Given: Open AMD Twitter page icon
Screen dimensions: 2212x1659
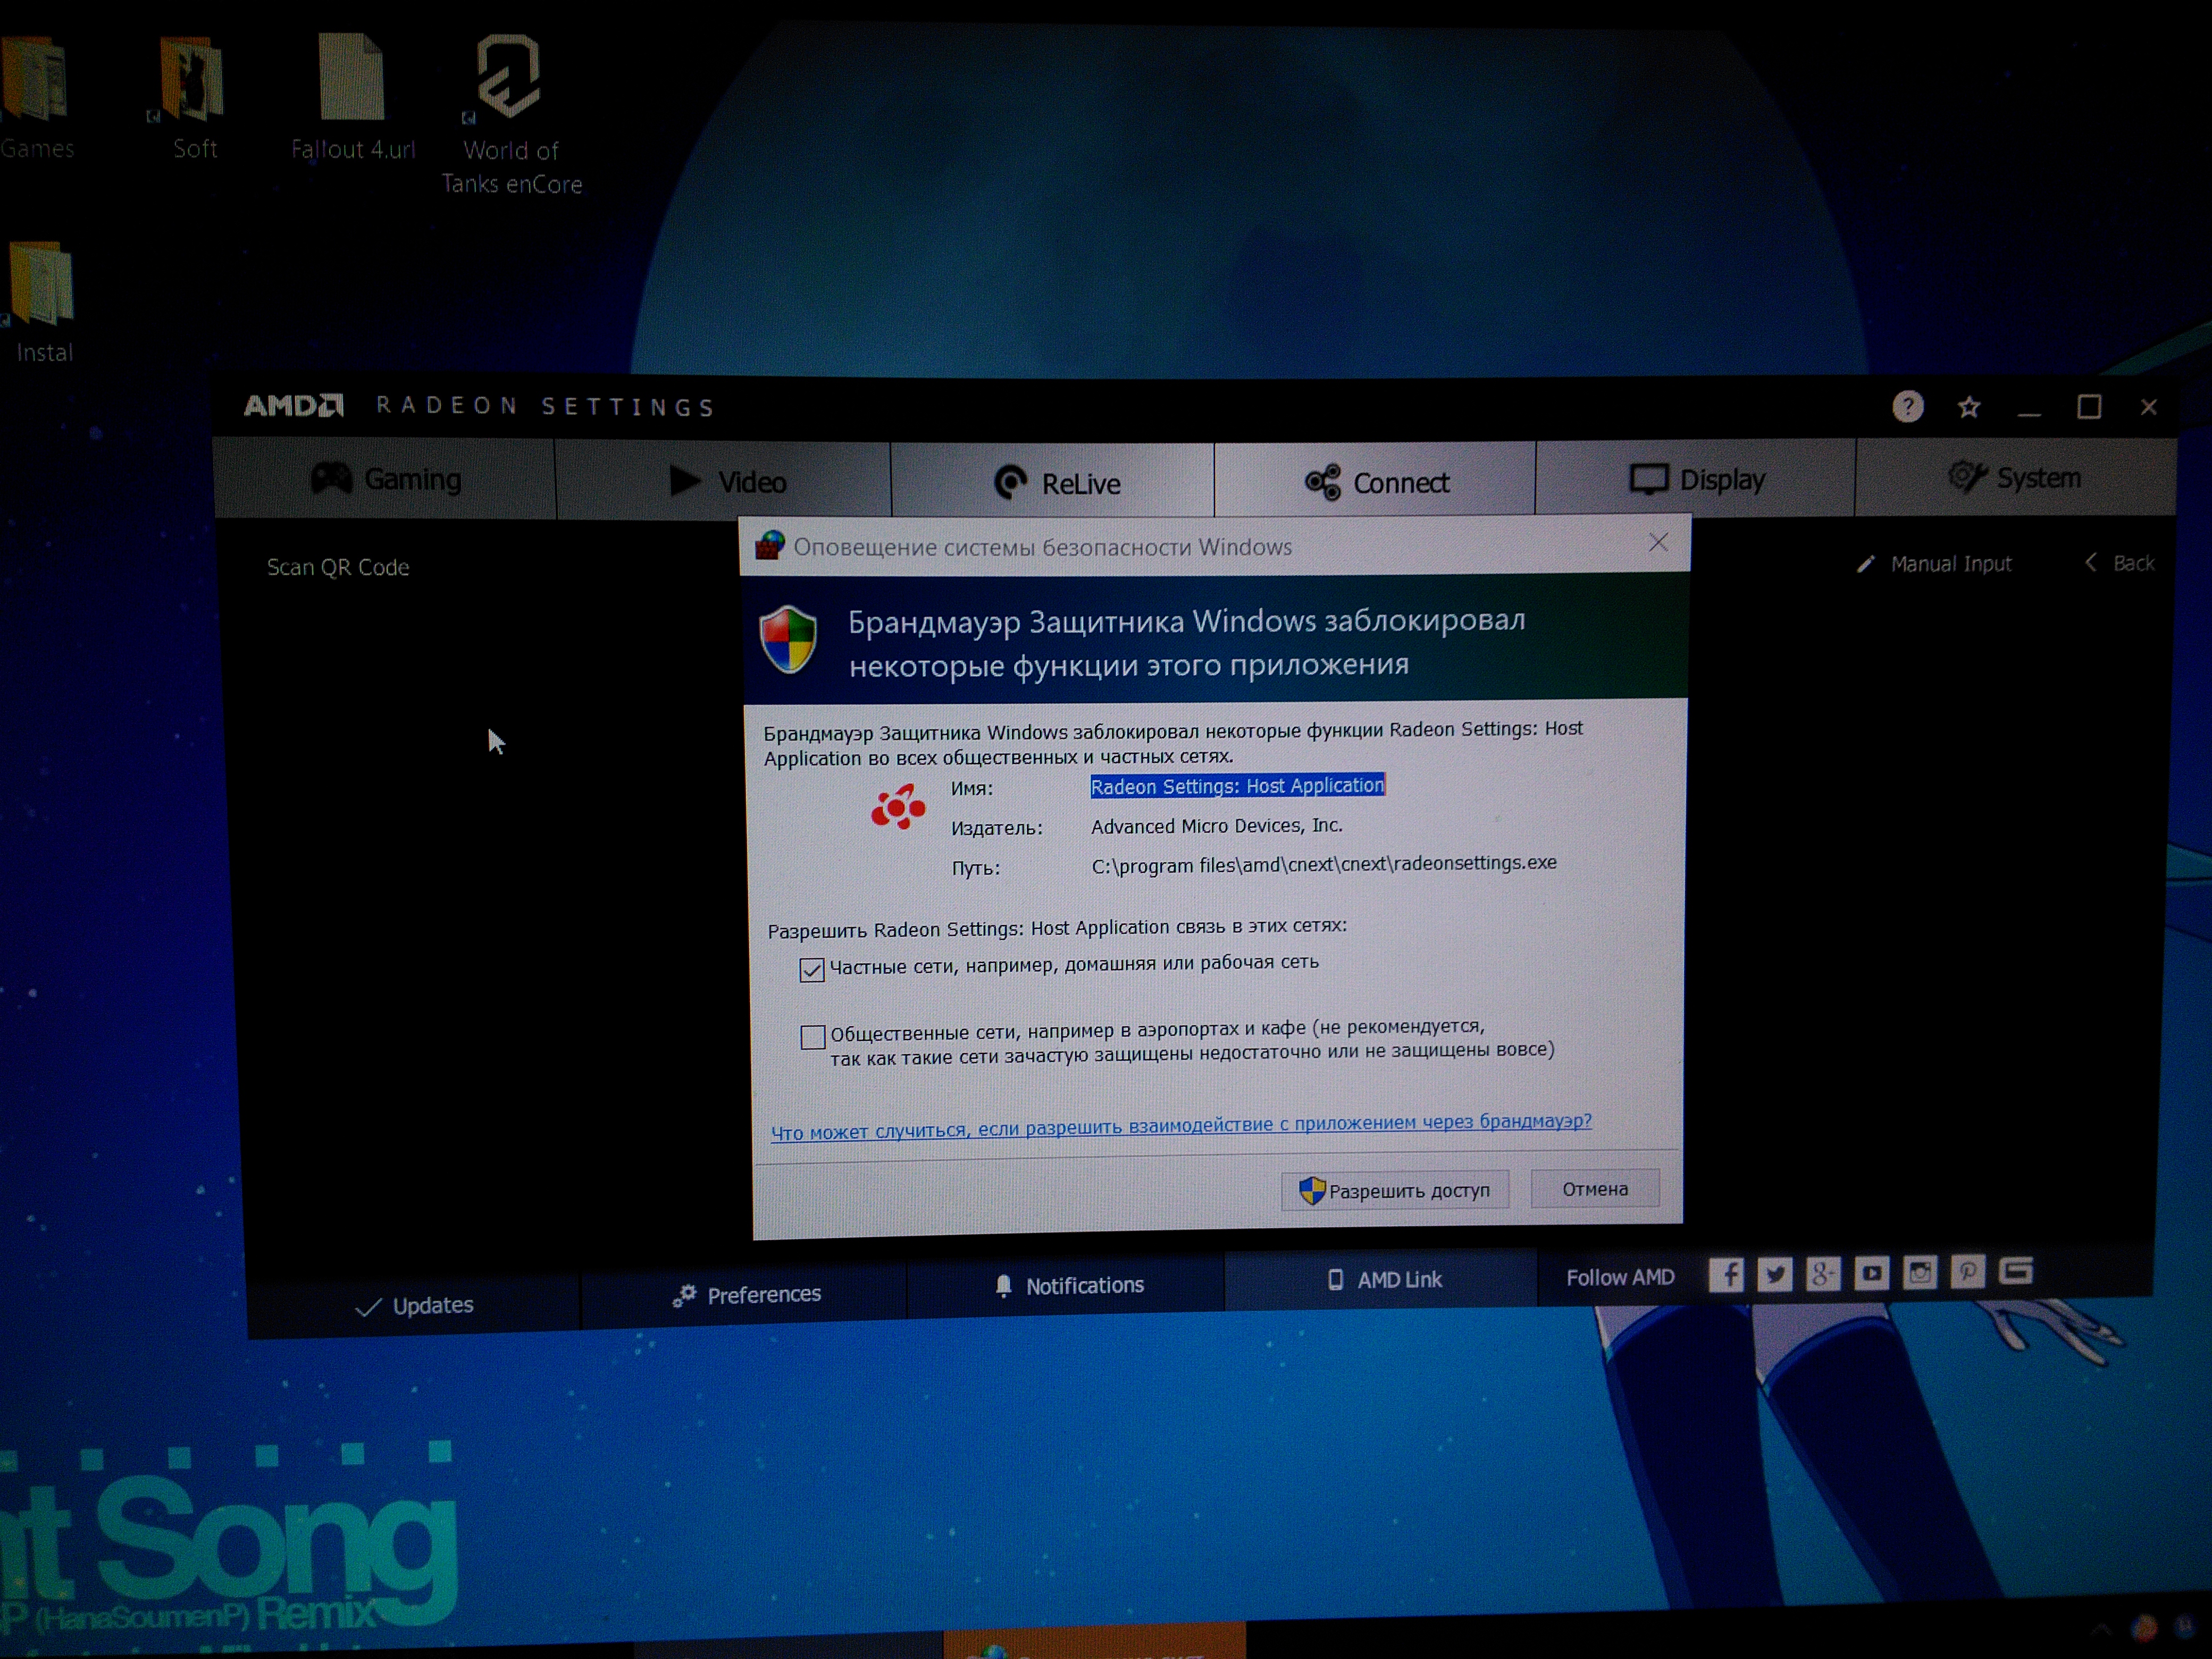Looking at the screenshot, I should (x=1775, y=1274).
